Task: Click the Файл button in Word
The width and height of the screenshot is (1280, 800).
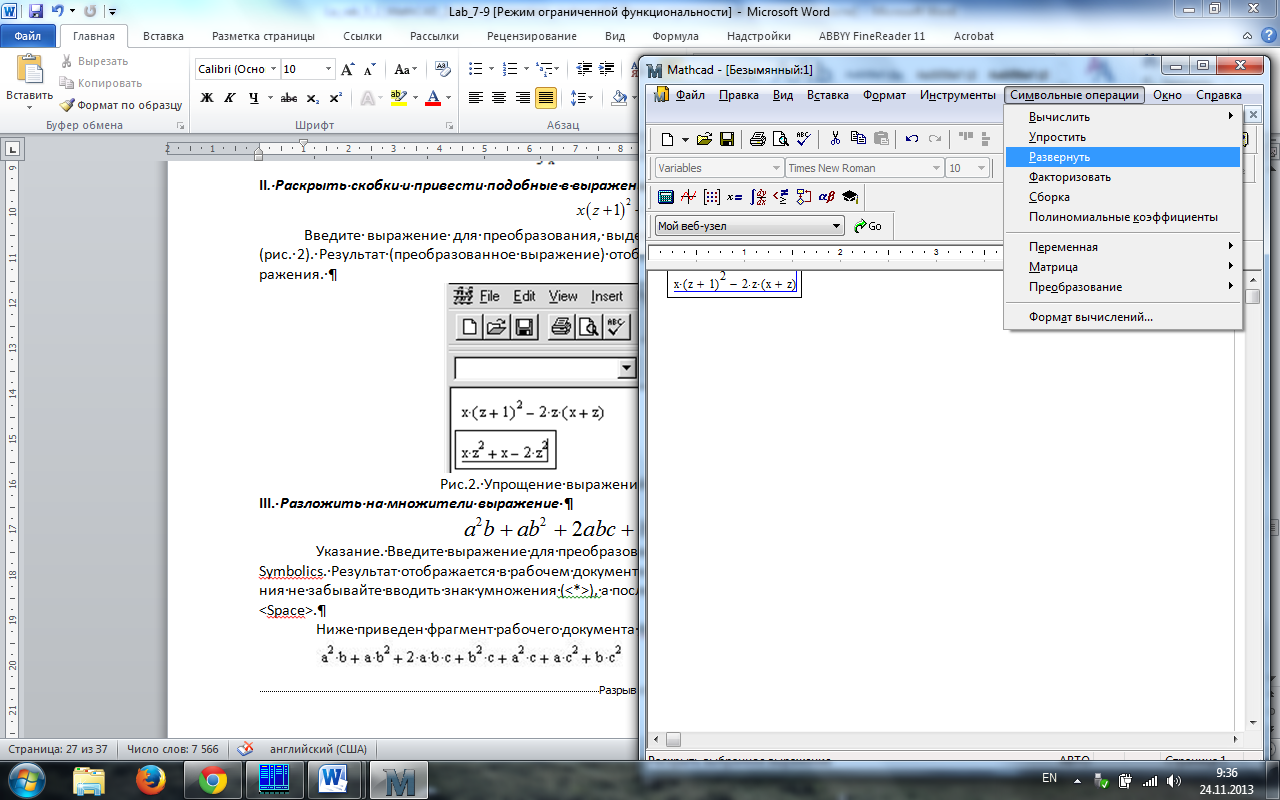Action: 28,36
